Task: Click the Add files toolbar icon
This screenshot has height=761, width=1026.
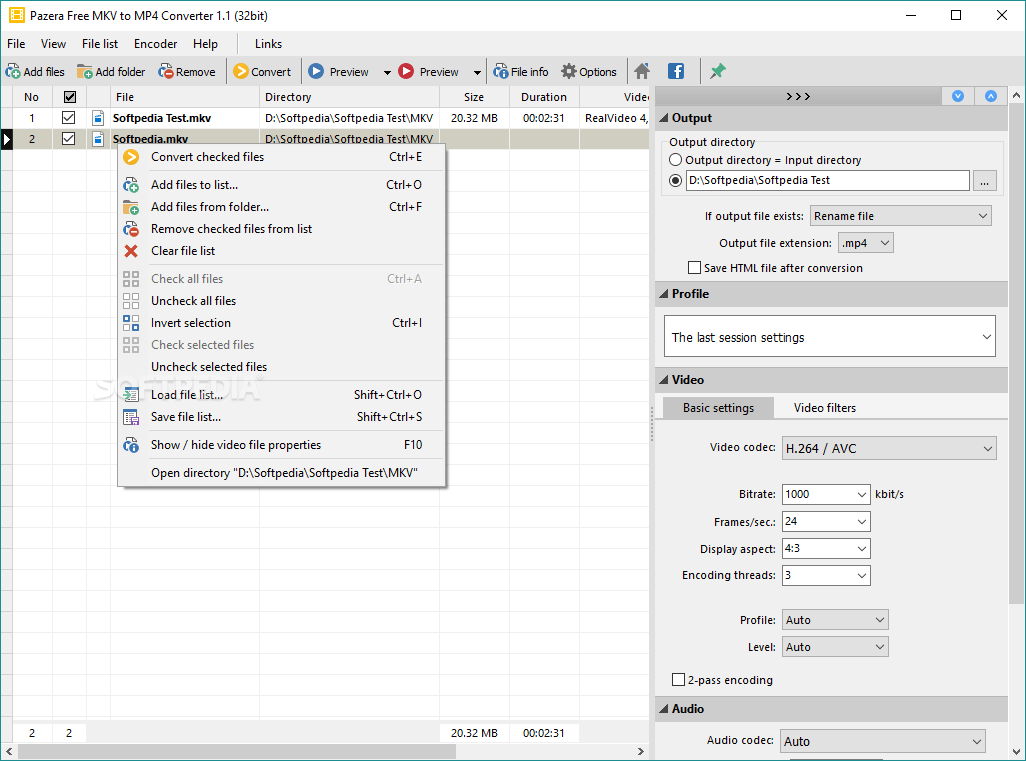Action: (12, 71)
